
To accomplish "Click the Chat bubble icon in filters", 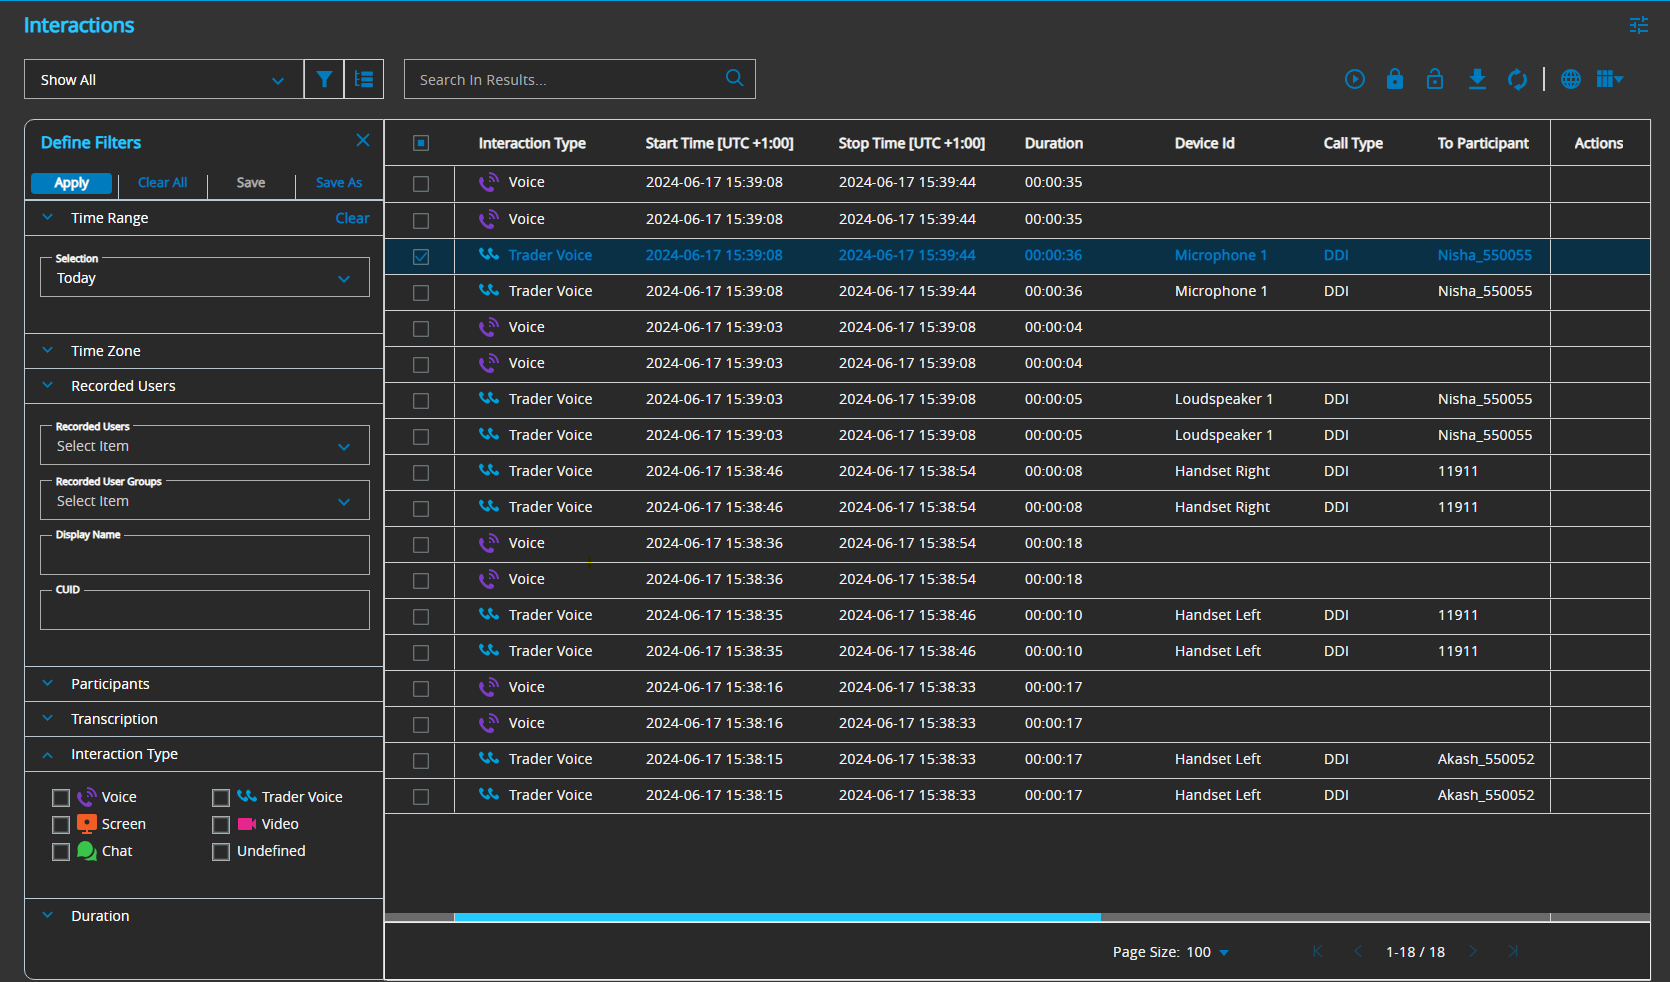I will pos(87,850).
